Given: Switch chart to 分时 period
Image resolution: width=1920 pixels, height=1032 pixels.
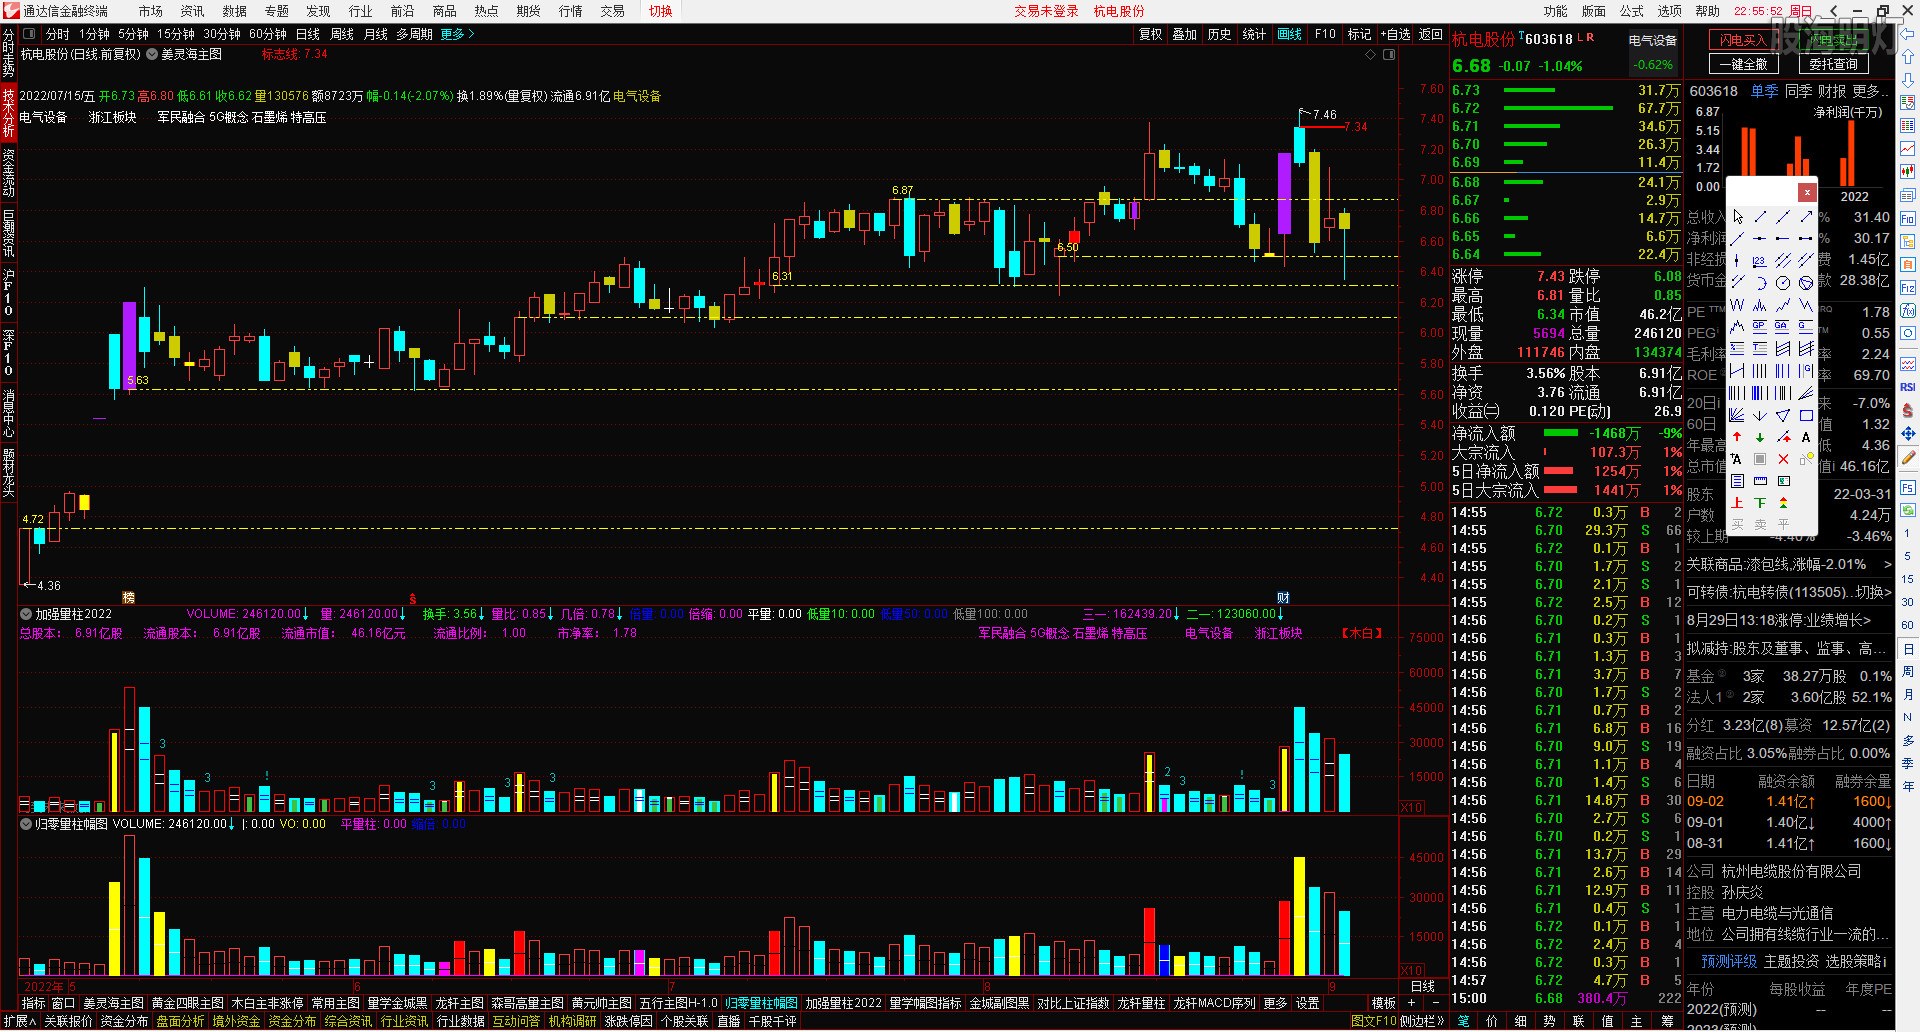Looking at the screenshot, I should click(58, 34).
